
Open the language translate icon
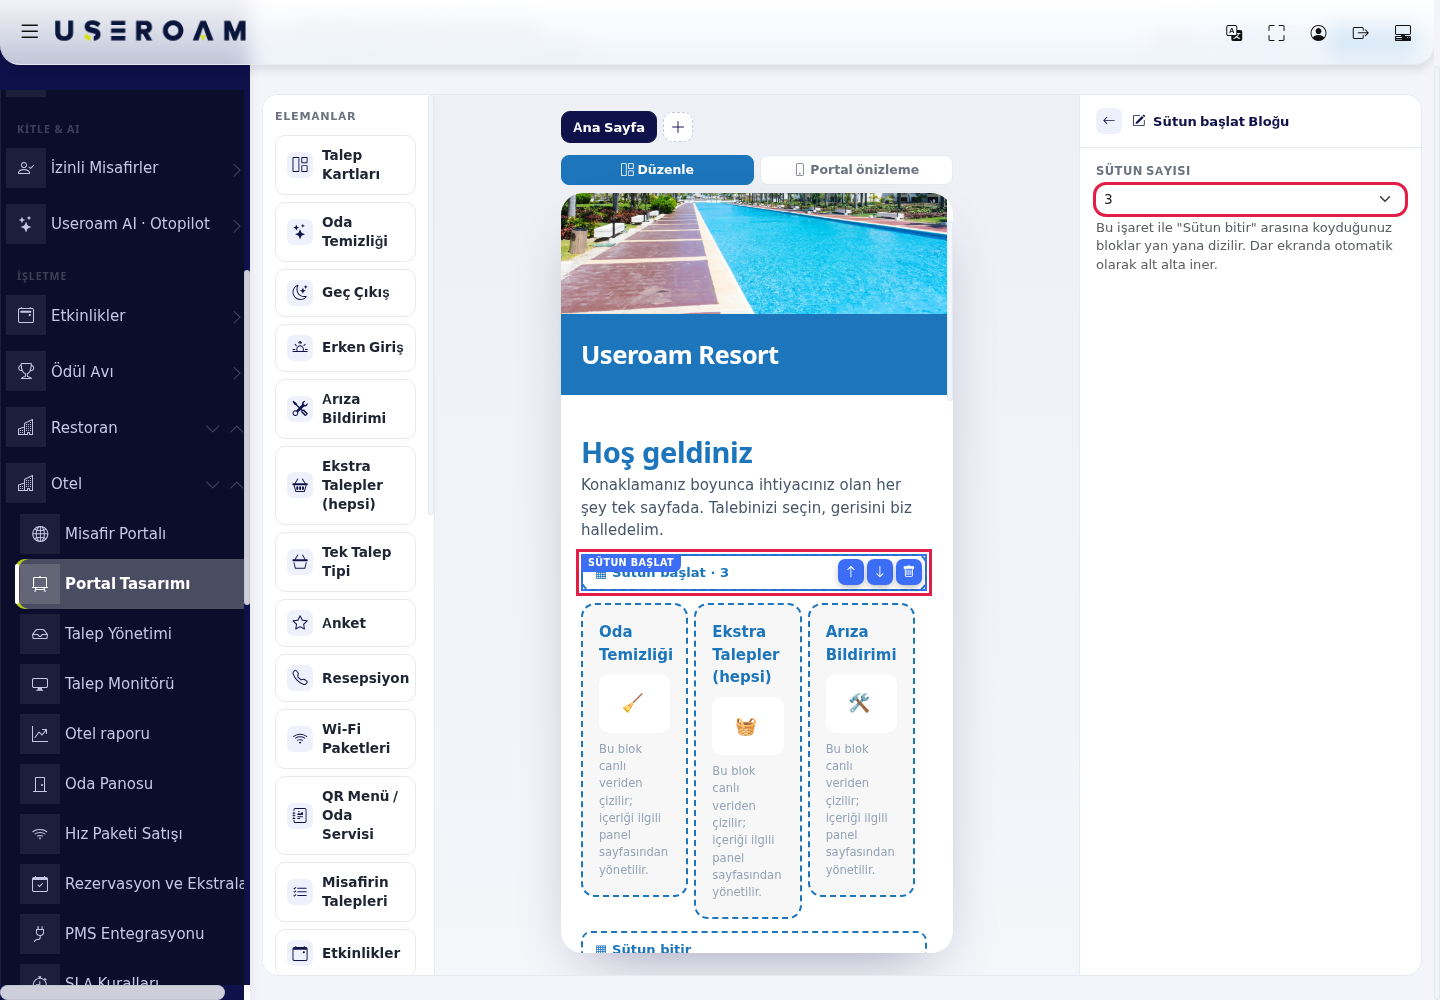click(1234, 33)
